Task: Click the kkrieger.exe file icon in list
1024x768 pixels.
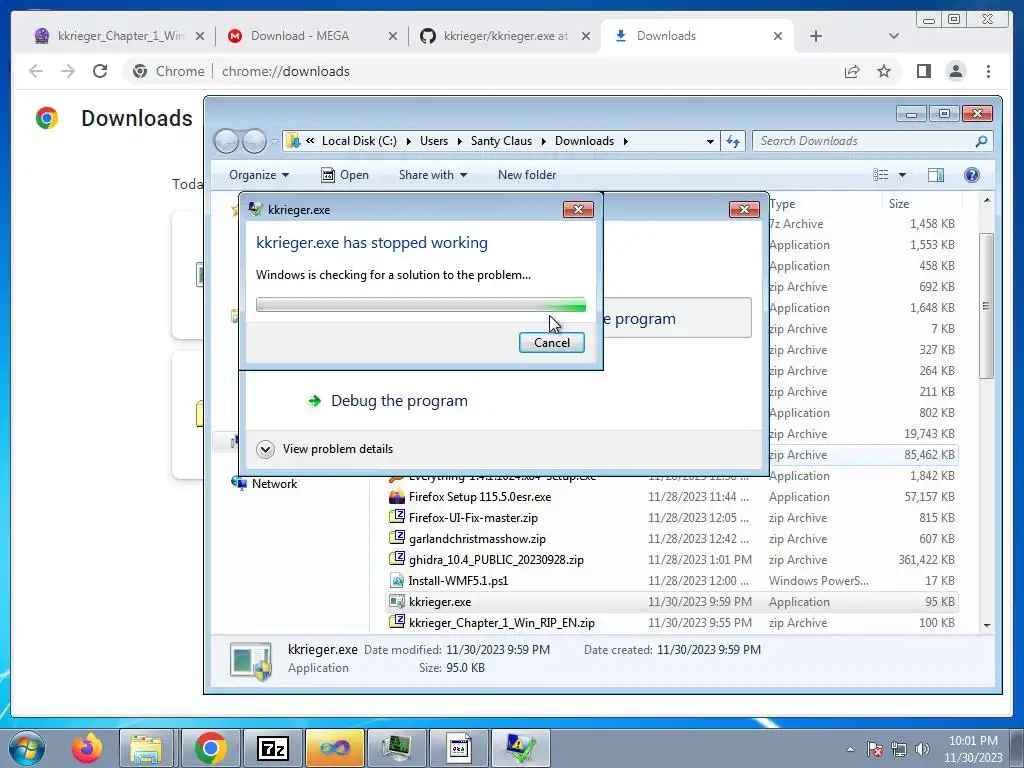Action: pyautogui.click(x=396, y=601)
